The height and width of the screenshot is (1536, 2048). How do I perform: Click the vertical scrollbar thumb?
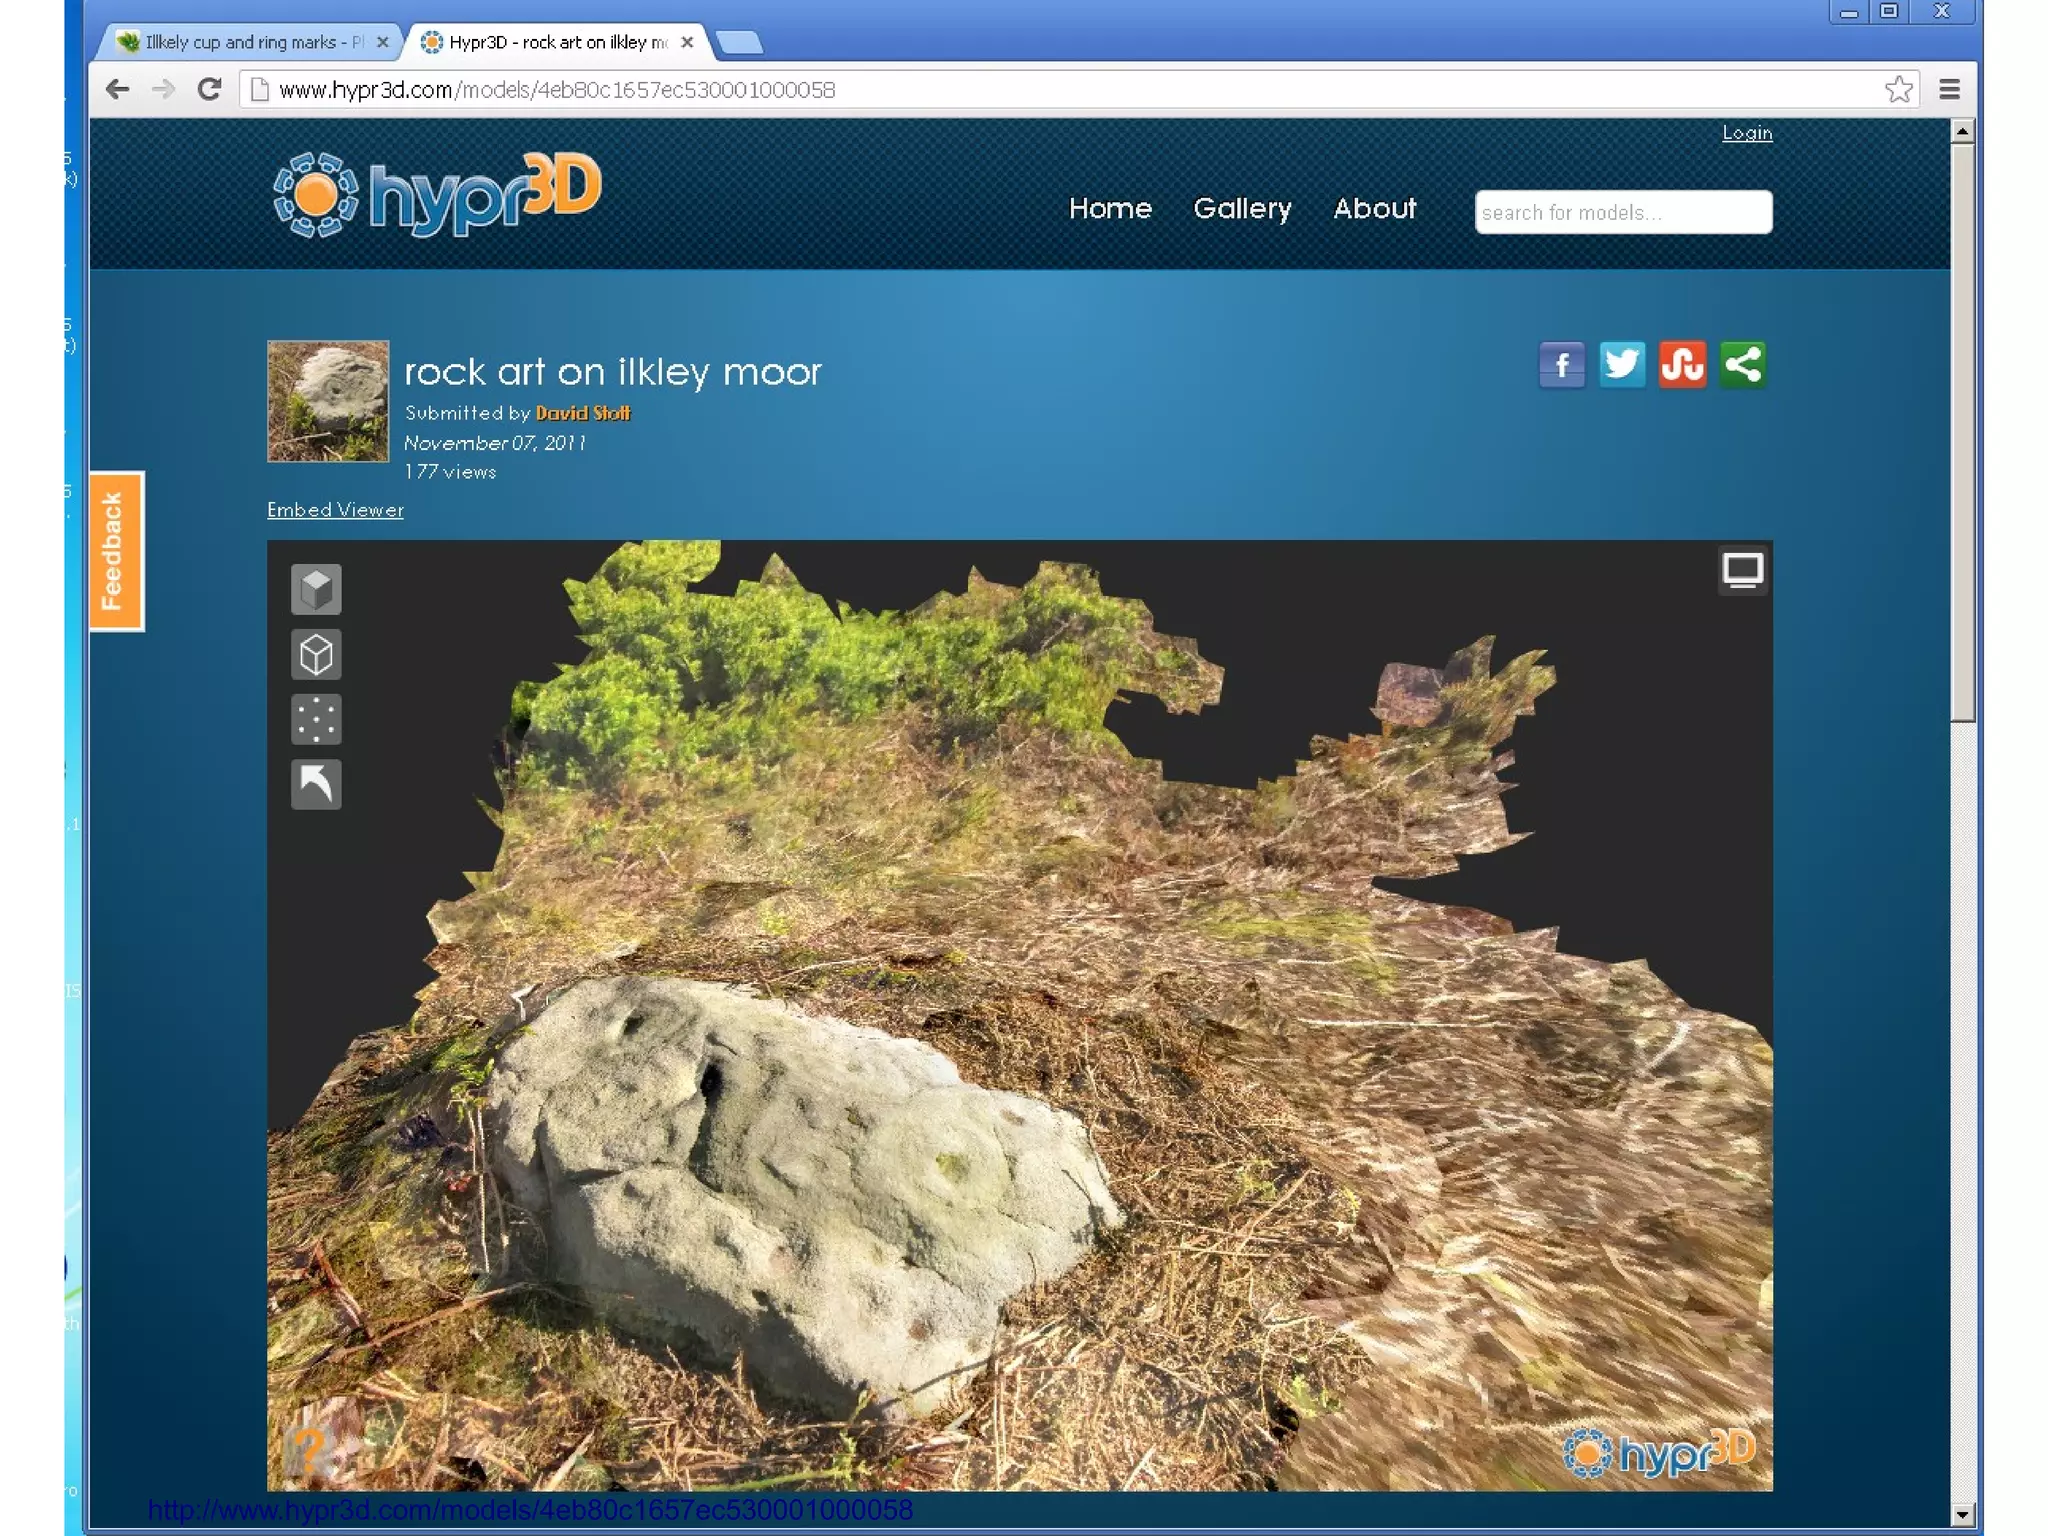coord(1962,432)
